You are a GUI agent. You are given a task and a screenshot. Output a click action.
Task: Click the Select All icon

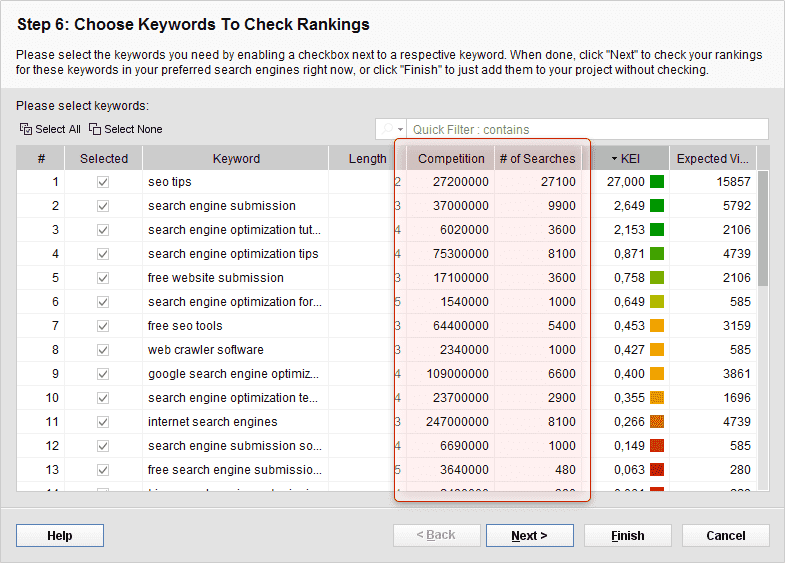(x=26, y=129)
